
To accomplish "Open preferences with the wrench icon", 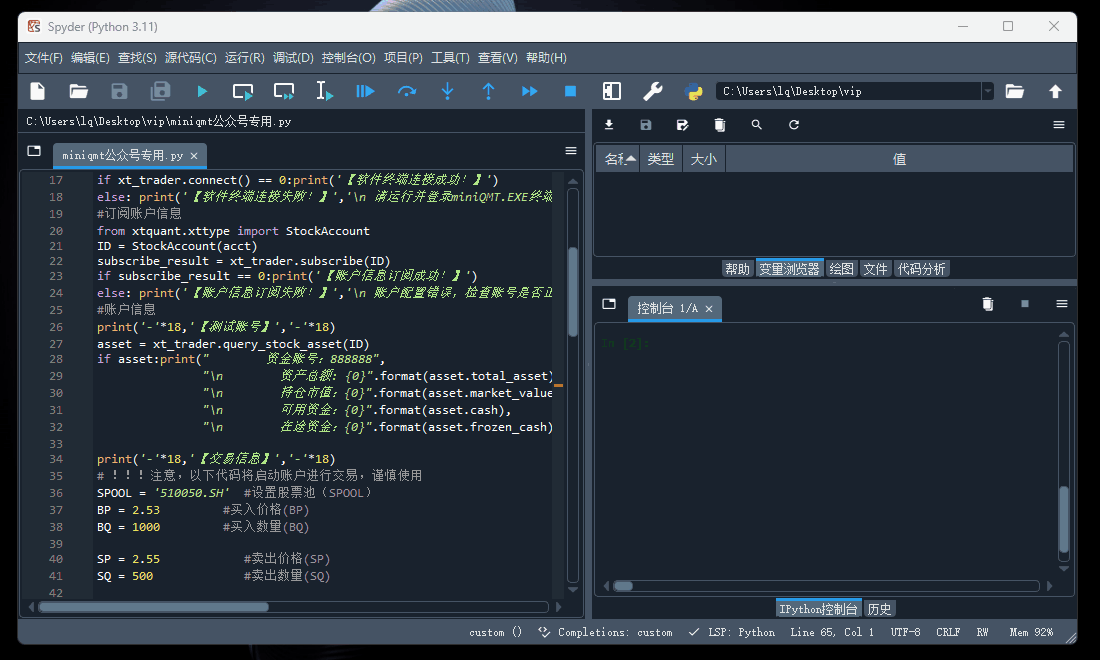I will 652,91.
